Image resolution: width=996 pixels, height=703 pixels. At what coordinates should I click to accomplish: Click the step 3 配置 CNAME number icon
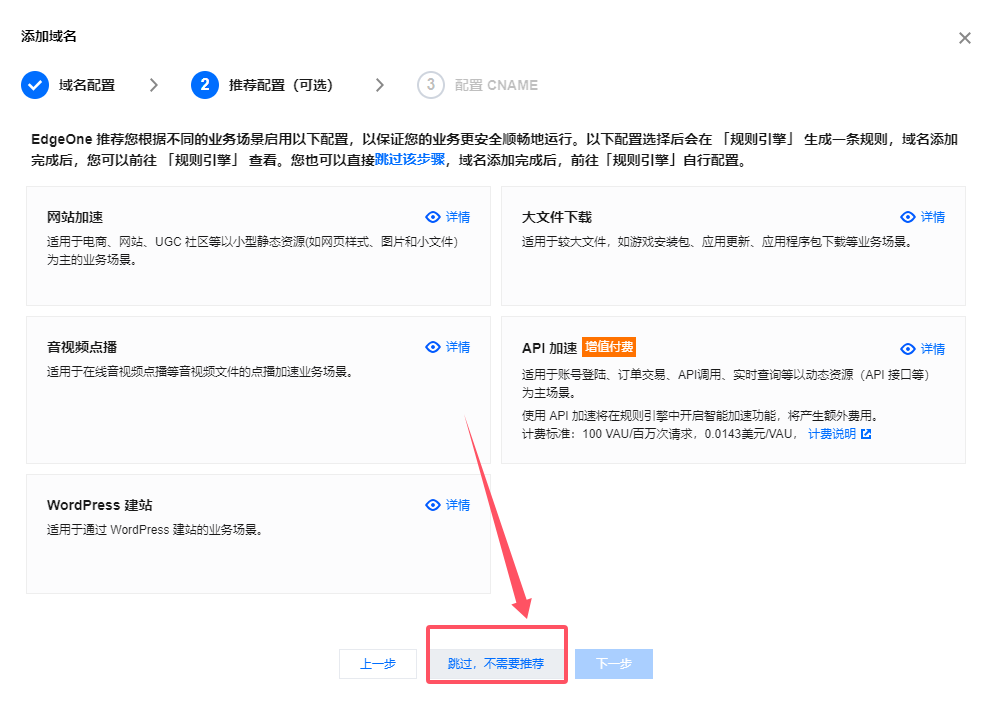point(431,85)
